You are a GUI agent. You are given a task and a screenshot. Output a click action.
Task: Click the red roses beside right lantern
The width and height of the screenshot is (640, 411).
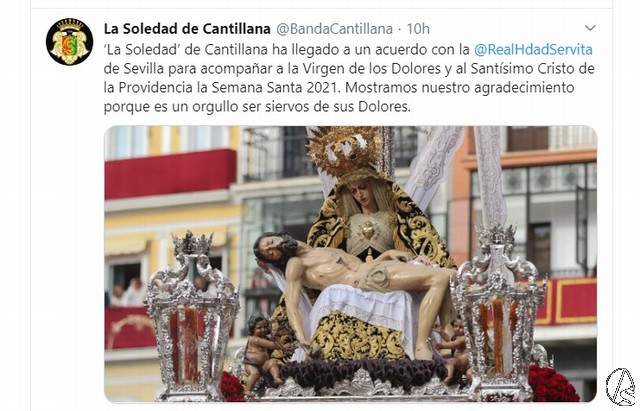point(552,384)
